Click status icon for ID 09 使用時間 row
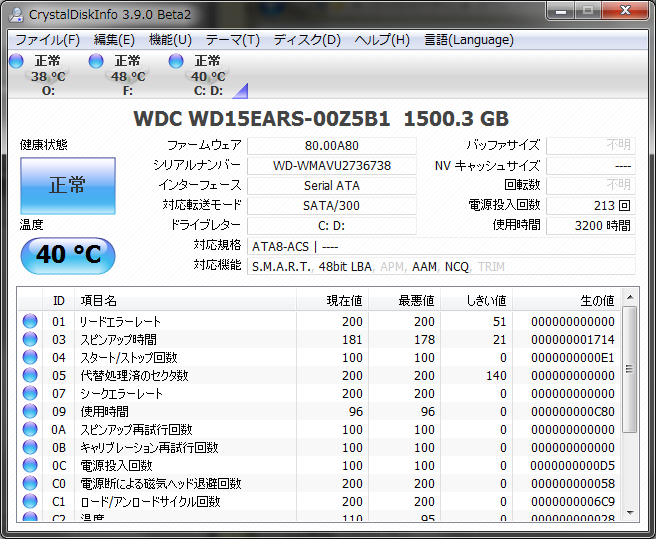This screenshot has height=539, width=656. (30, 411)
